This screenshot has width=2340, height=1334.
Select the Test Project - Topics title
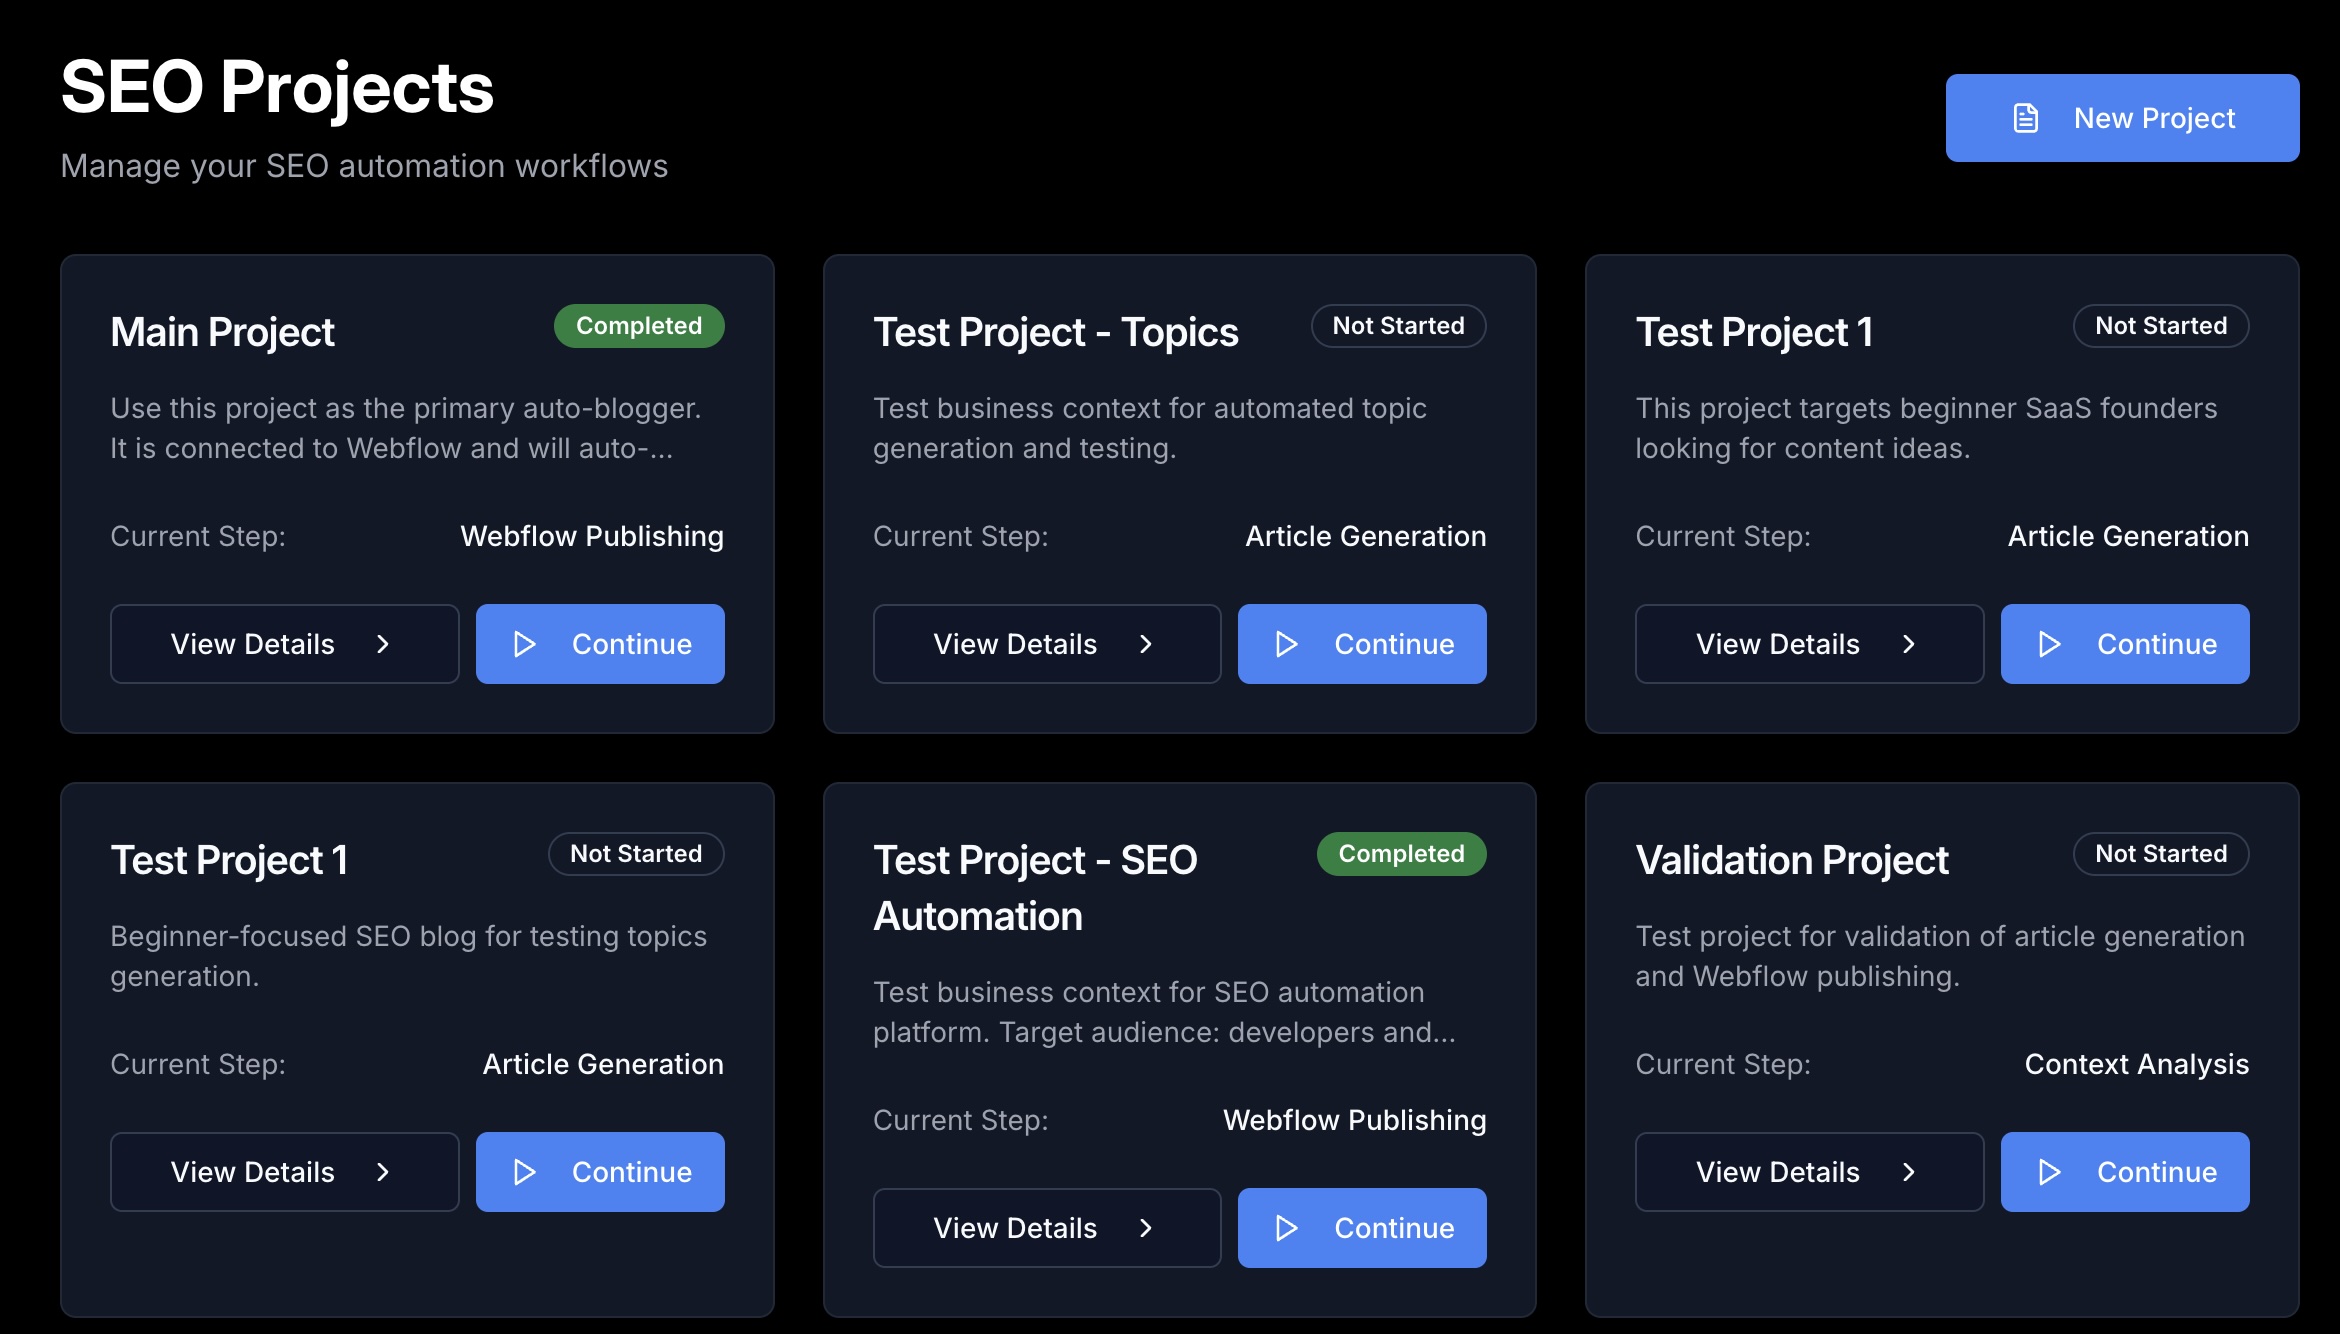pos(1055,332)
